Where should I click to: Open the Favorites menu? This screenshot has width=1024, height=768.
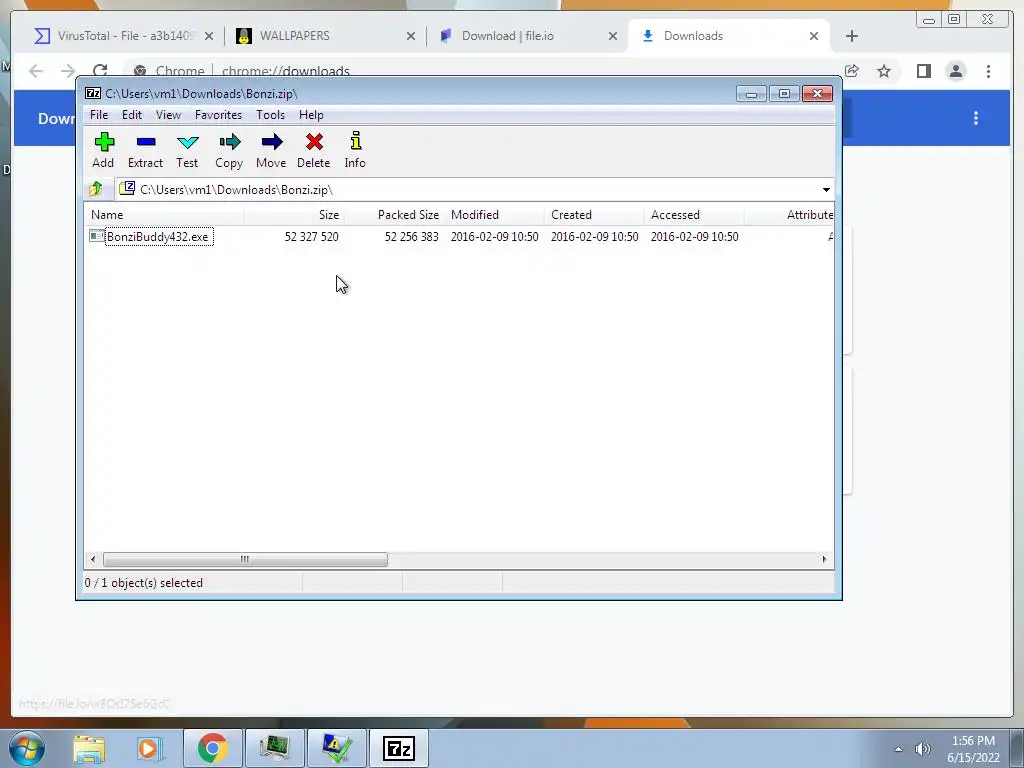219,115
